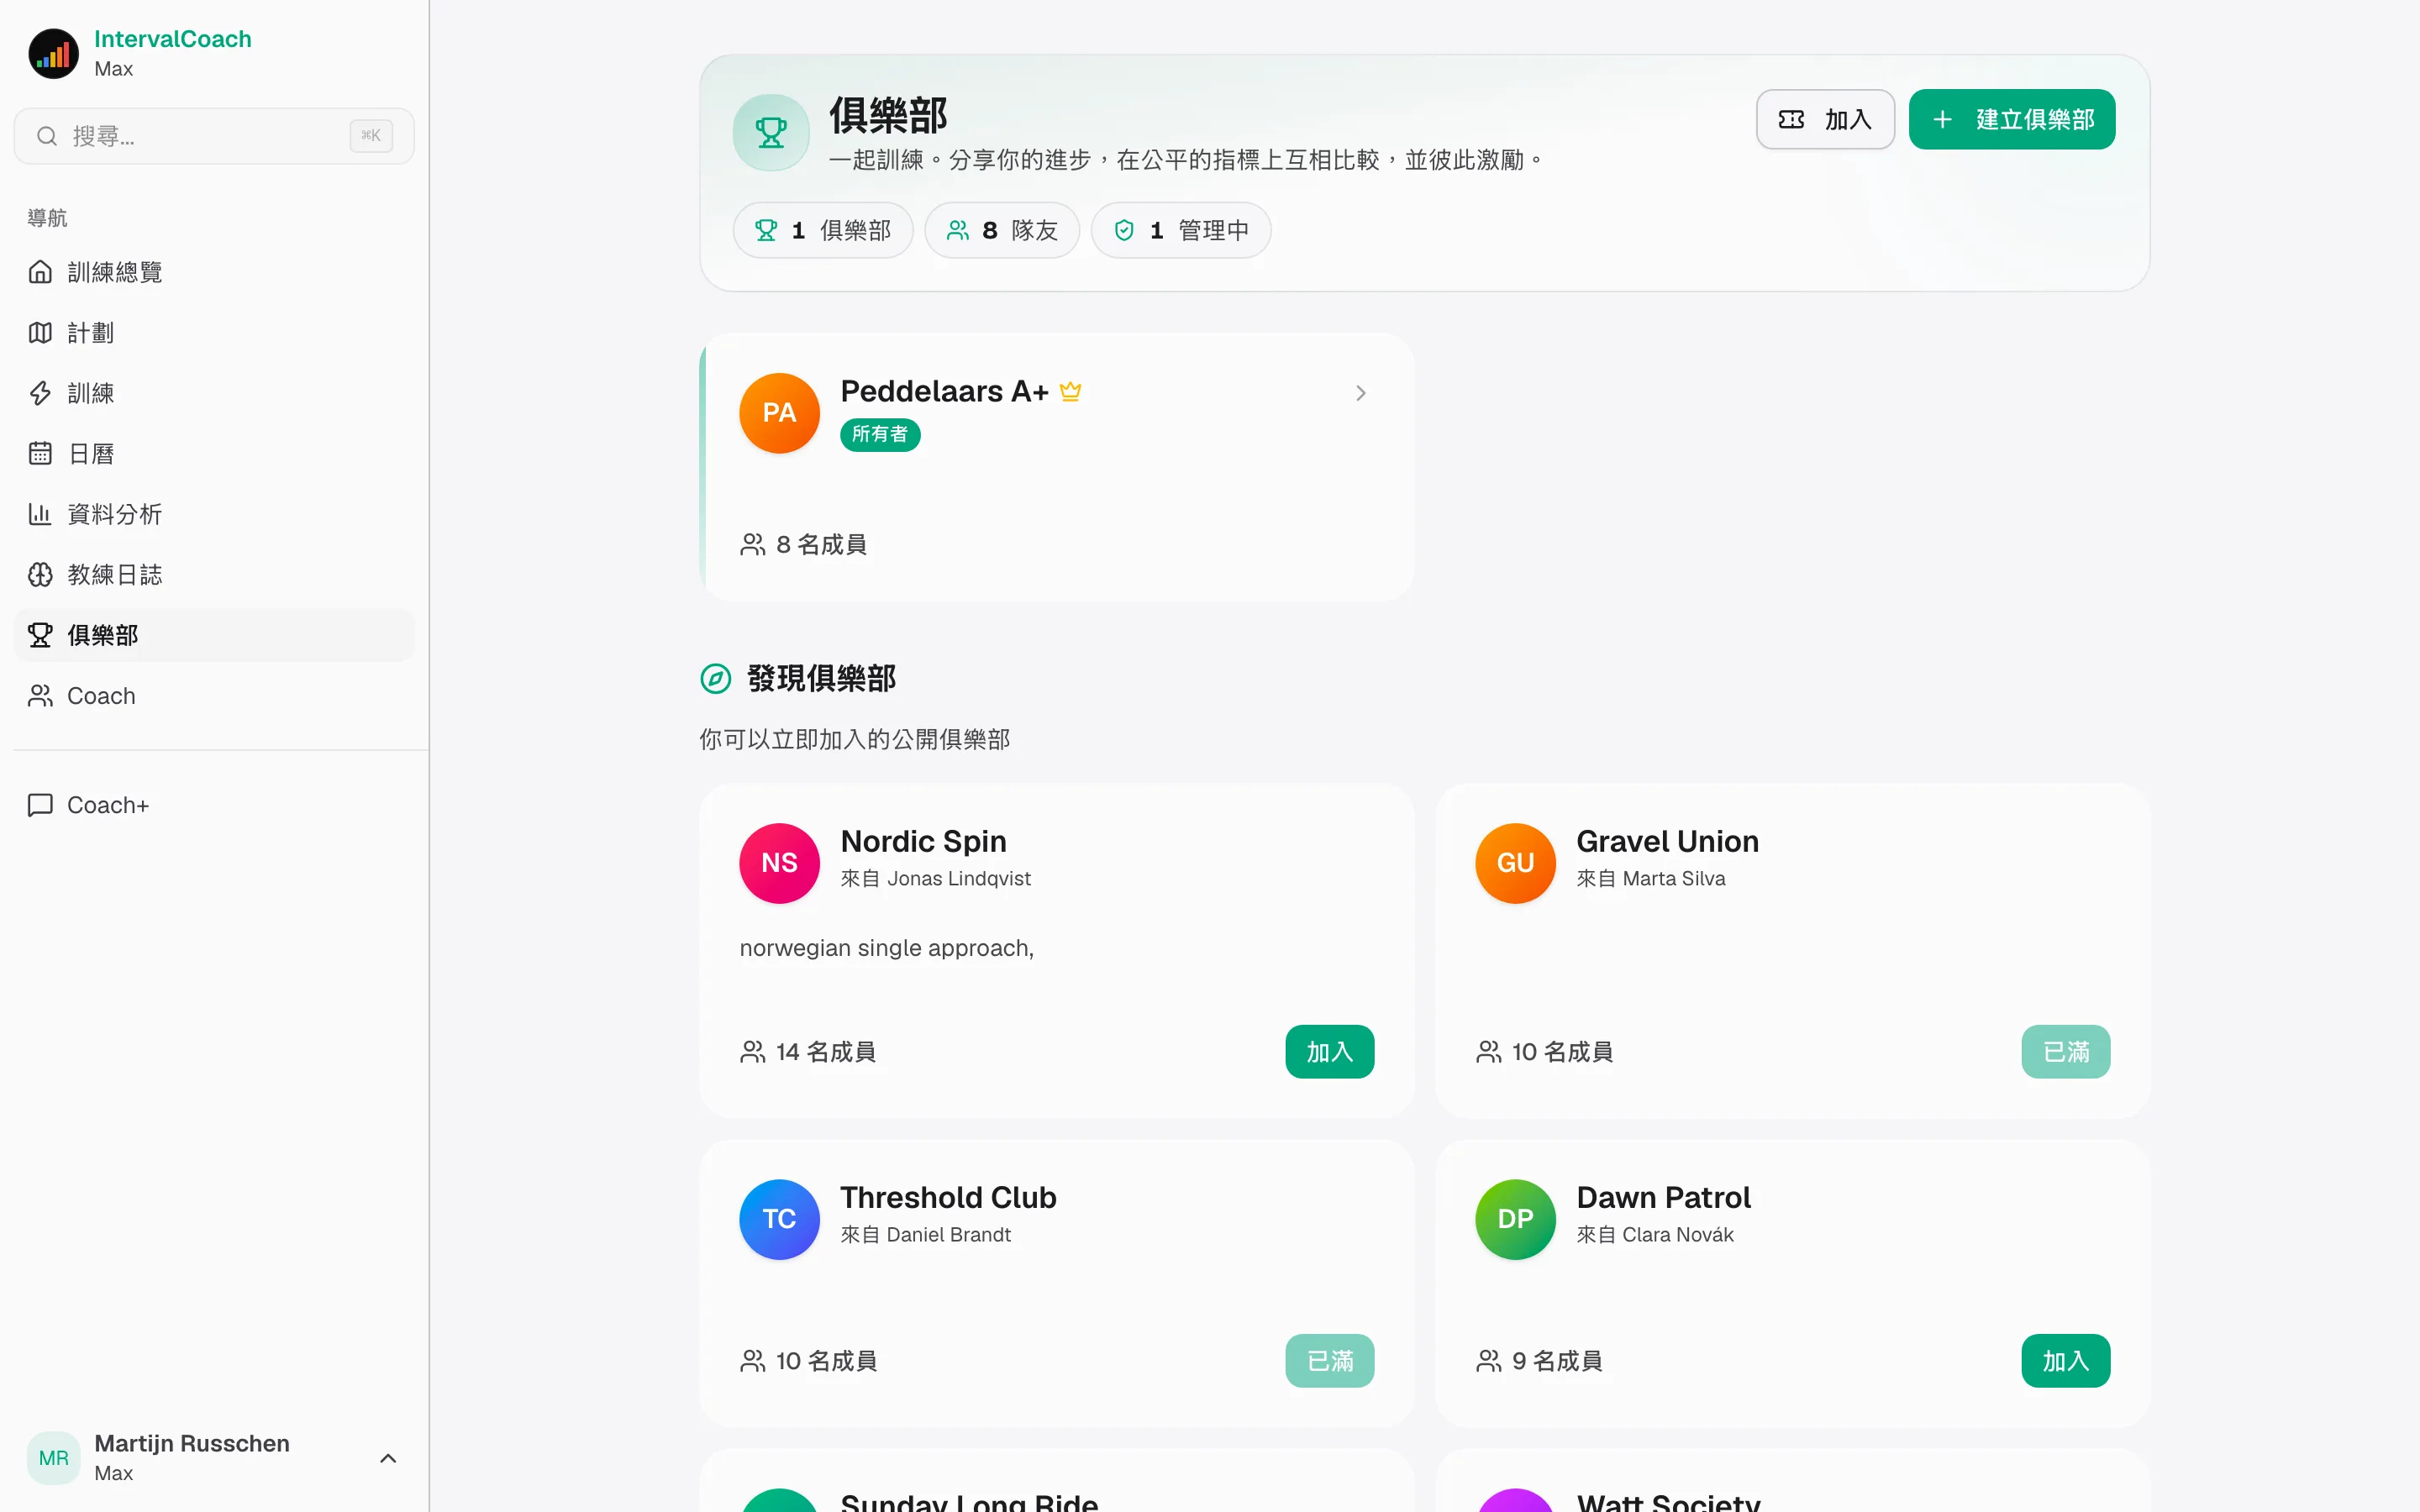The width and height of the screenshot is (2420, 1512).
Task: Click the home icon beside 訓練總覽
Action: point(40,272)
